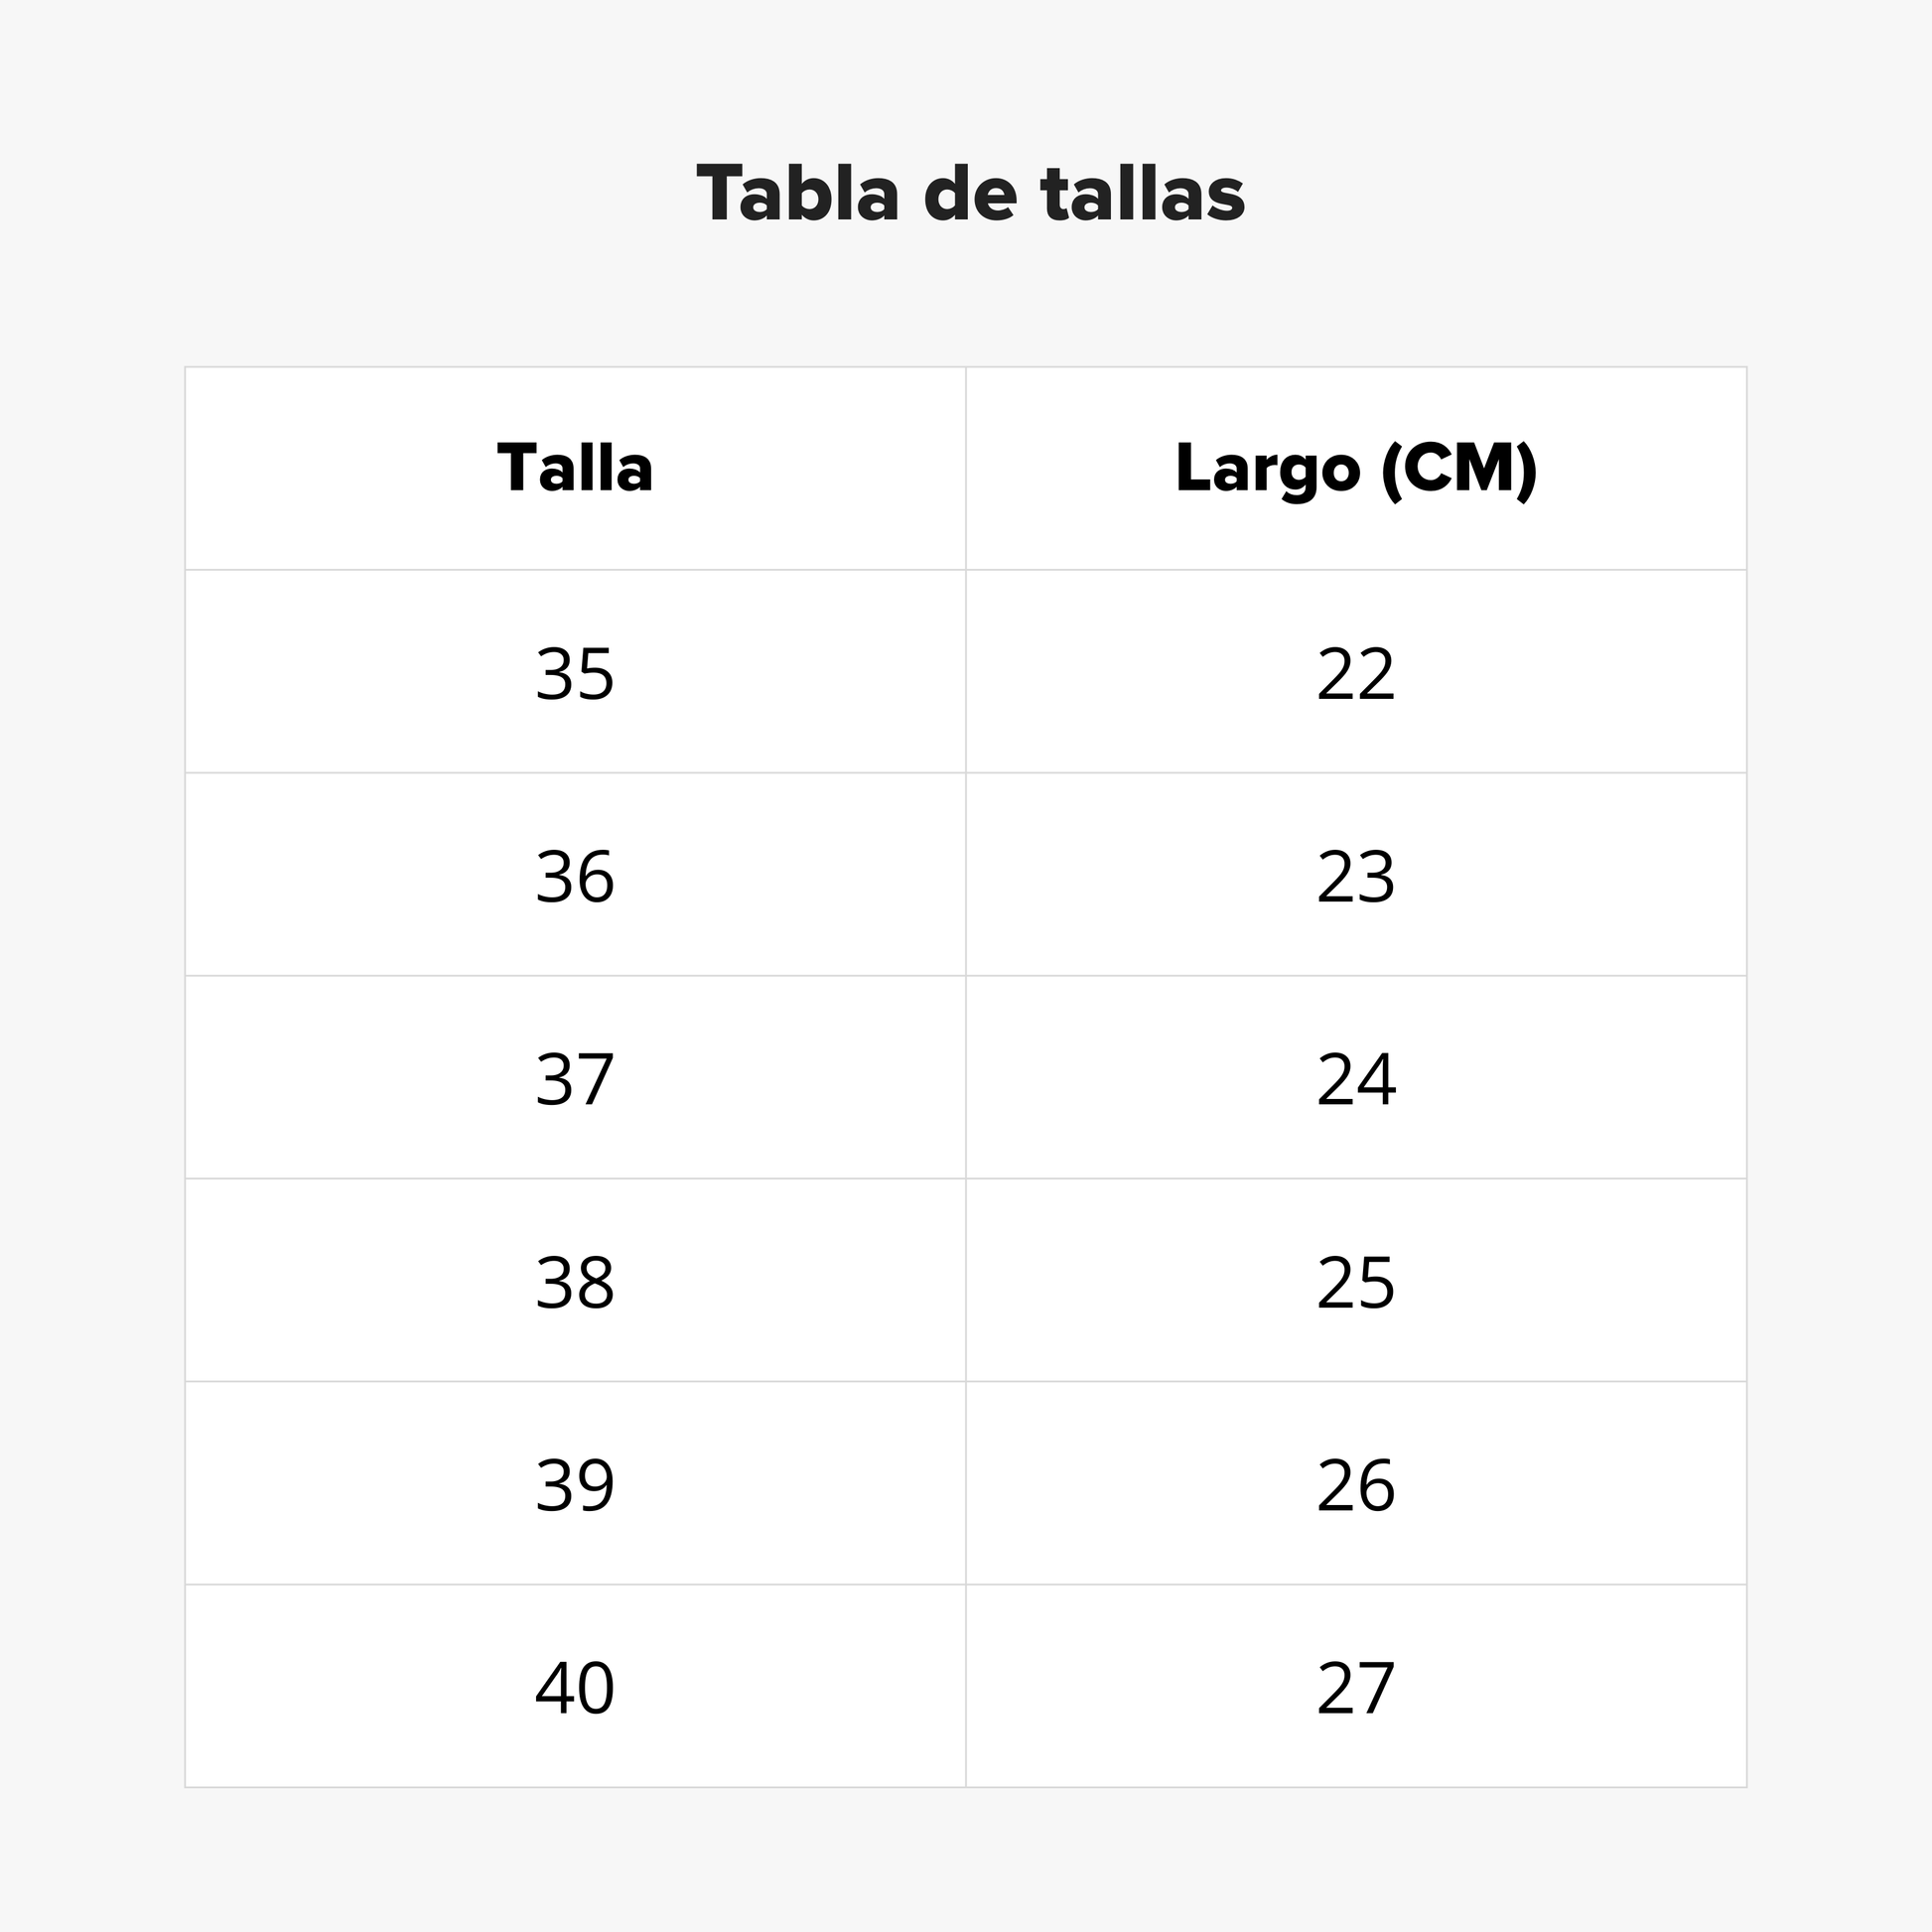Select size 36 cell
Viewport: 1932px width, 1932px height.
point(575,877)
